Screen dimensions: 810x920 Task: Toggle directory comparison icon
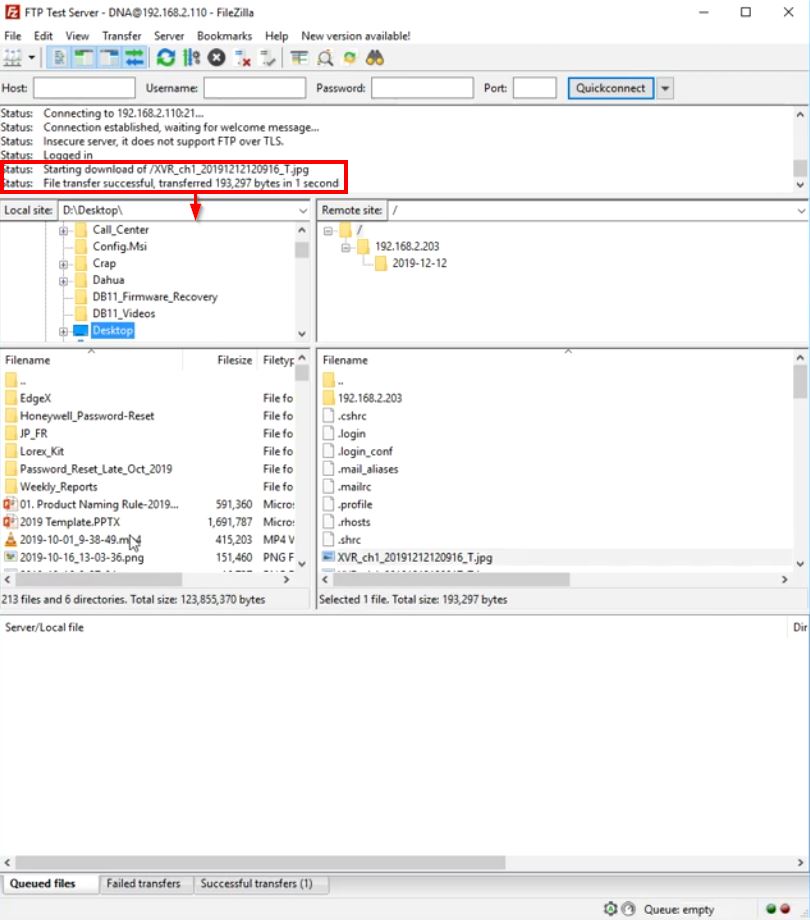tap(325, 58)
